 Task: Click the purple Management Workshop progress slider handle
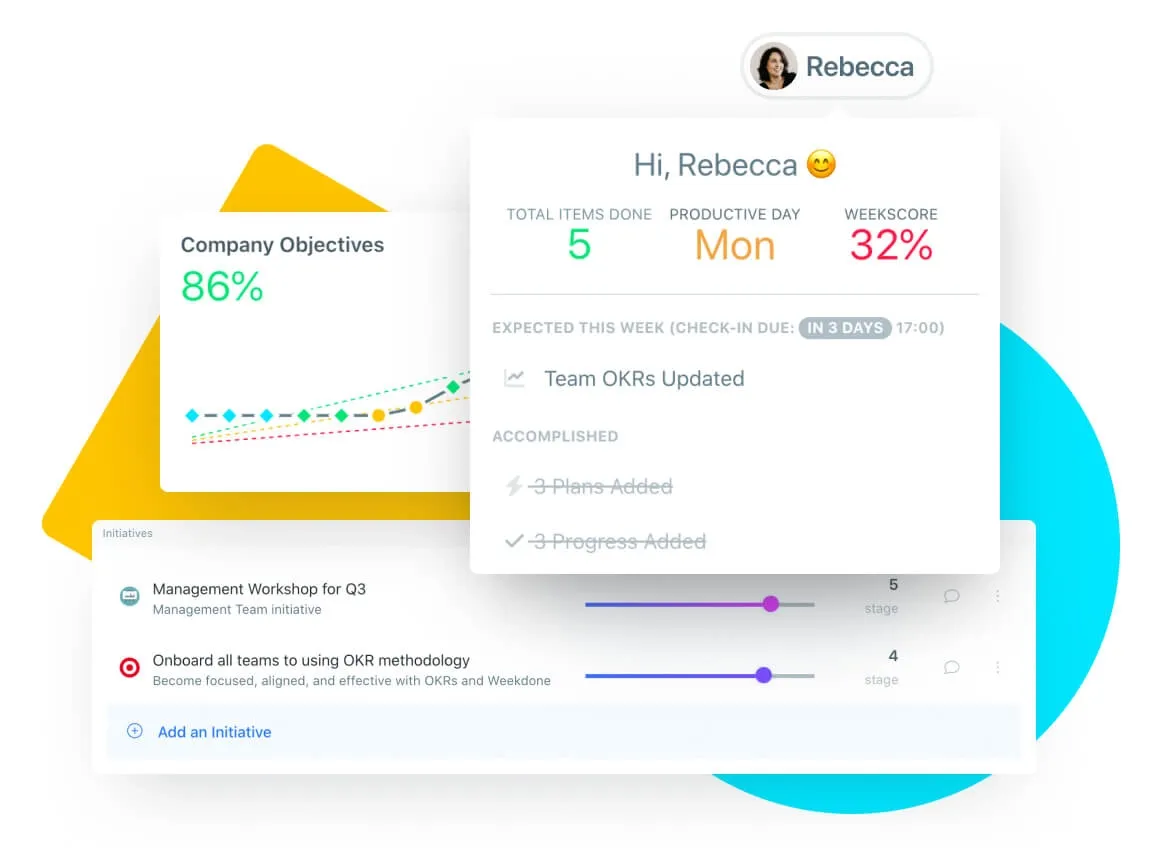point(770,604)
